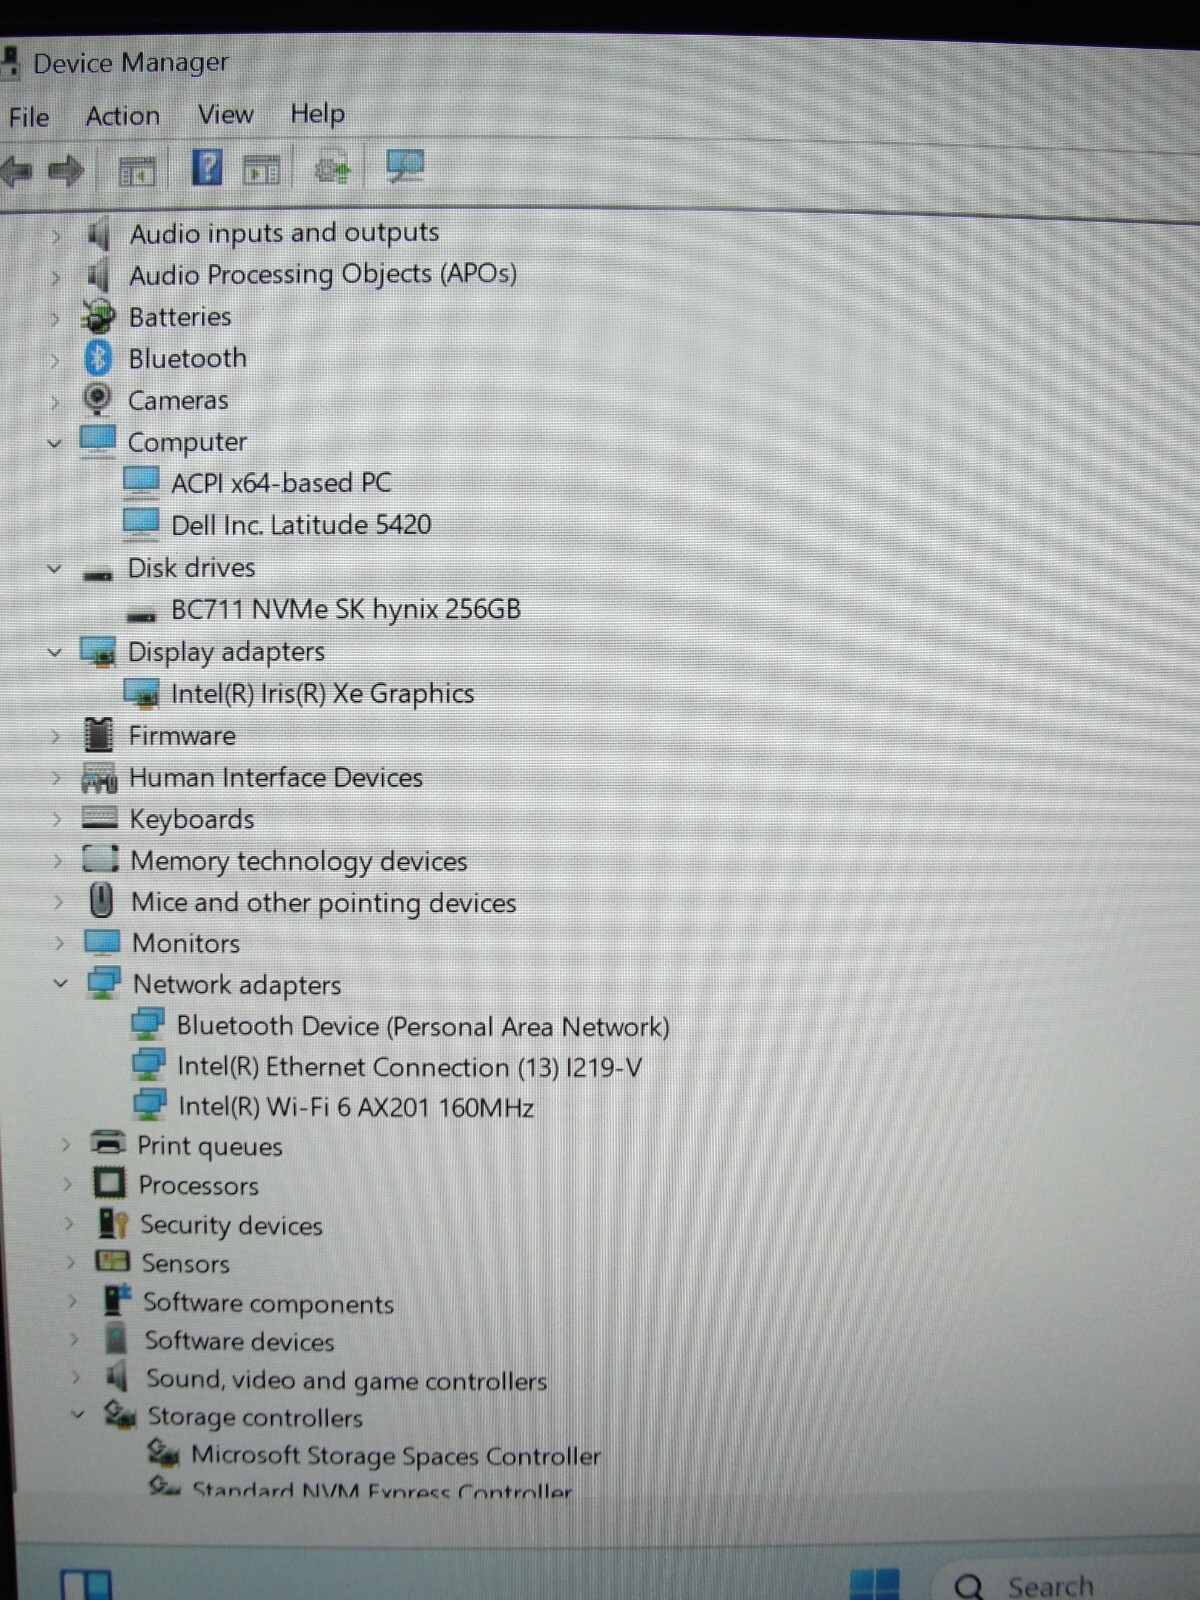Expand the Processors category

[x=68, y=1185]
